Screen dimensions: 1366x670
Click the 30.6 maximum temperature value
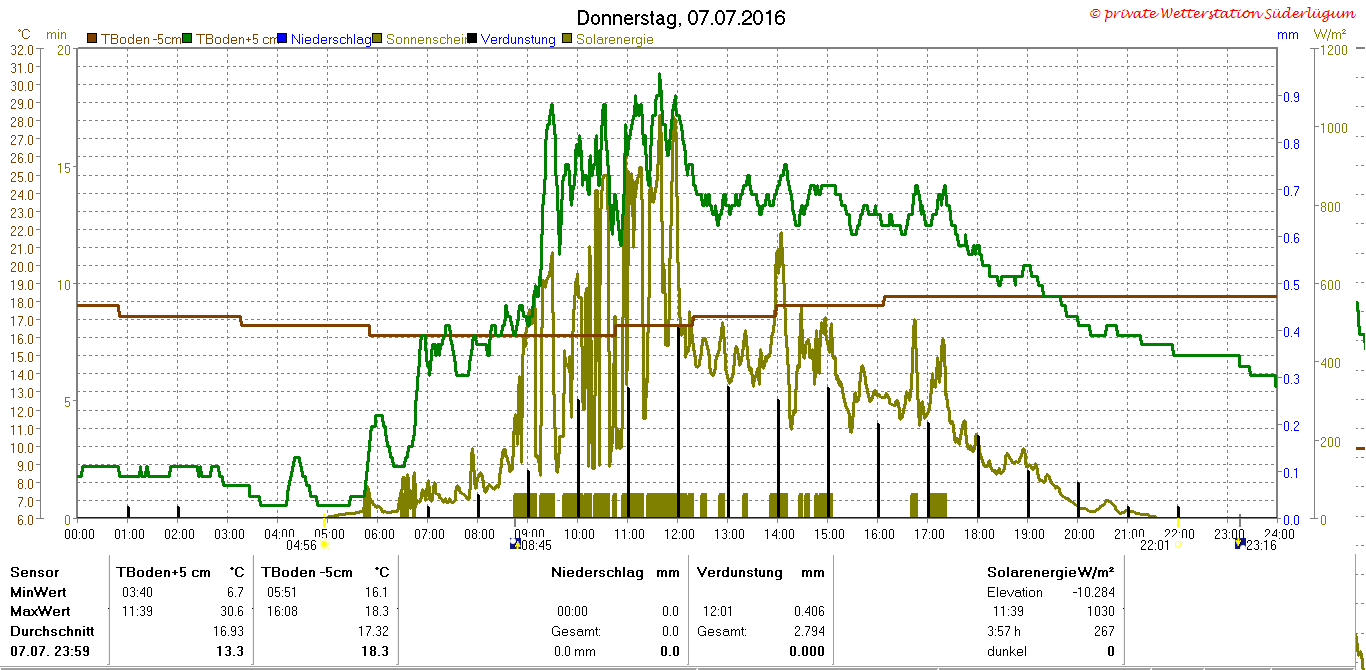[231, 611]
